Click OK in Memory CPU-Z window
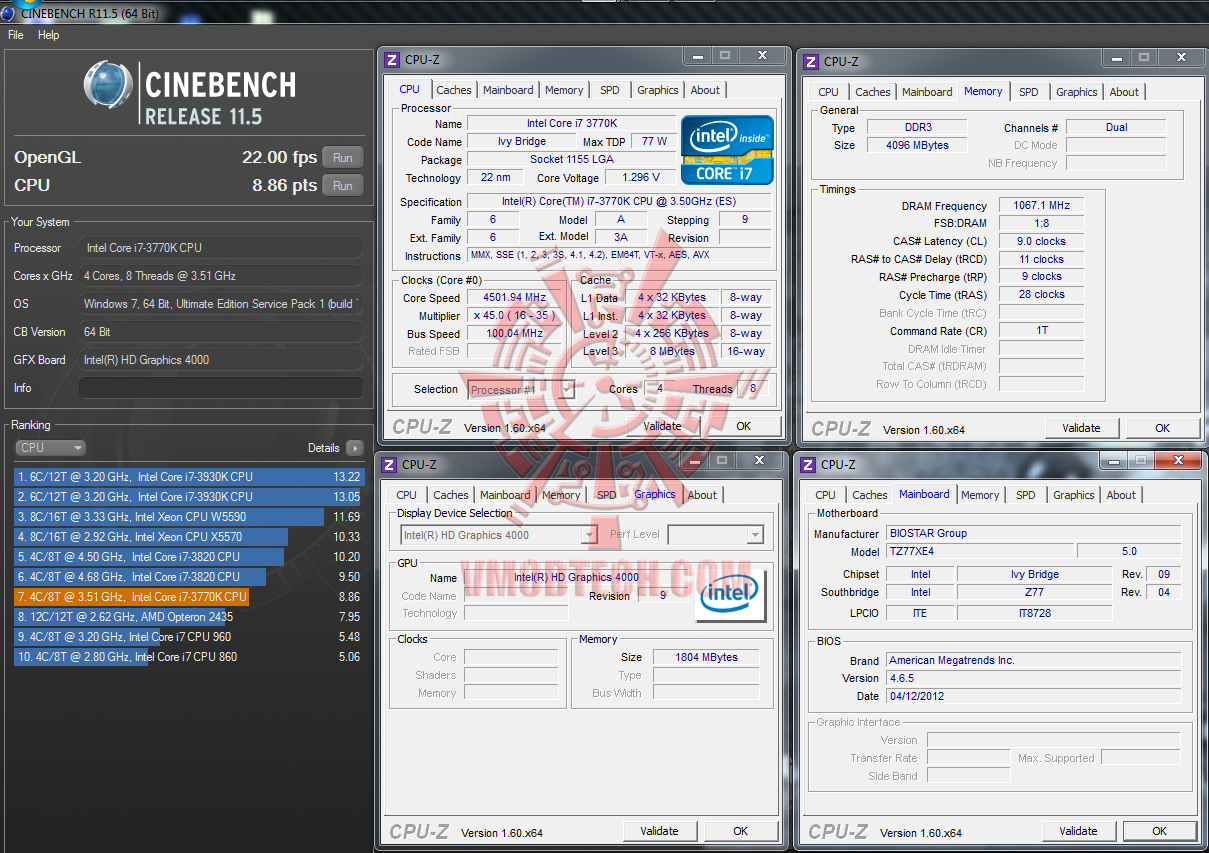The image size is (1209, 853). (1162, 428)
